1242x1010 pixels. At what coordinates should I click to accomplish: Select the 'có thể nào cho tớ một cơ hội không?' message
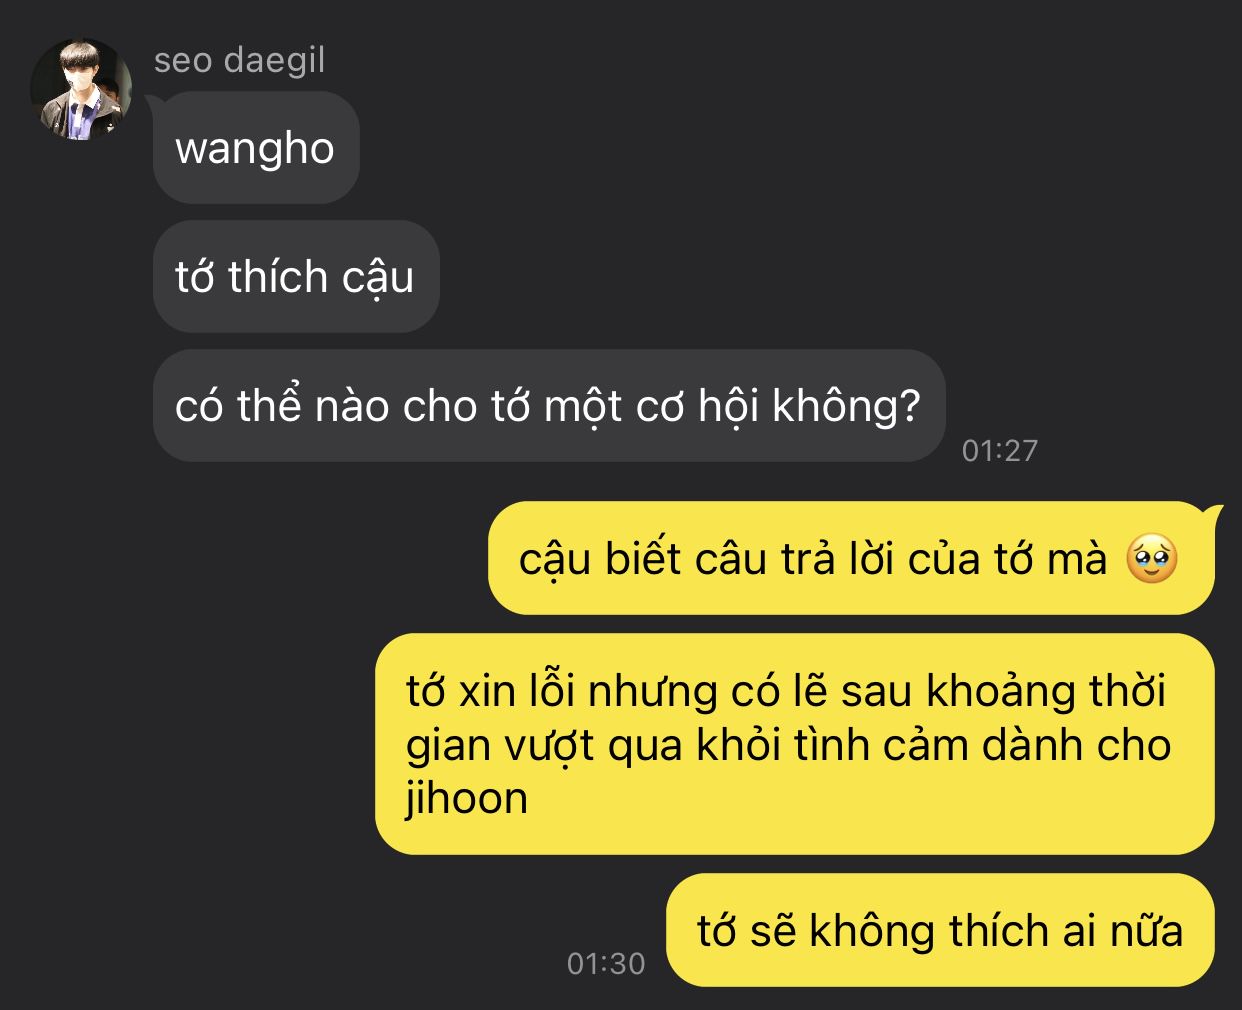coord(549,406)
